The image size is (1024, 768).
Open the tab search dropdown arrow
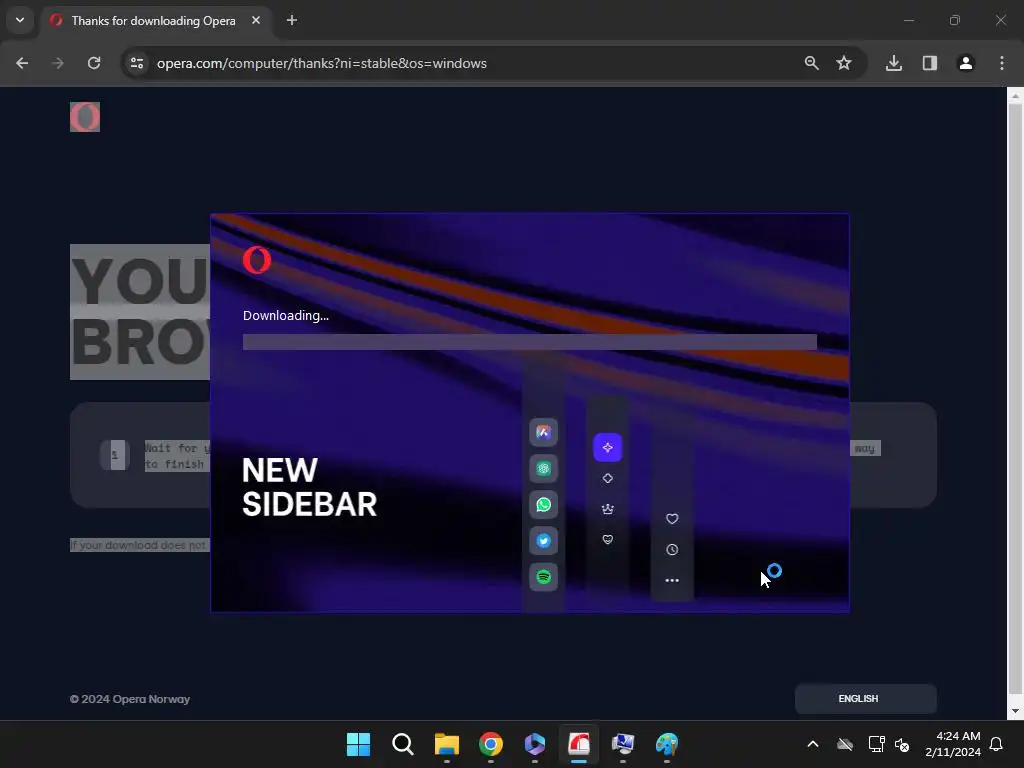(x=20, y=20)
